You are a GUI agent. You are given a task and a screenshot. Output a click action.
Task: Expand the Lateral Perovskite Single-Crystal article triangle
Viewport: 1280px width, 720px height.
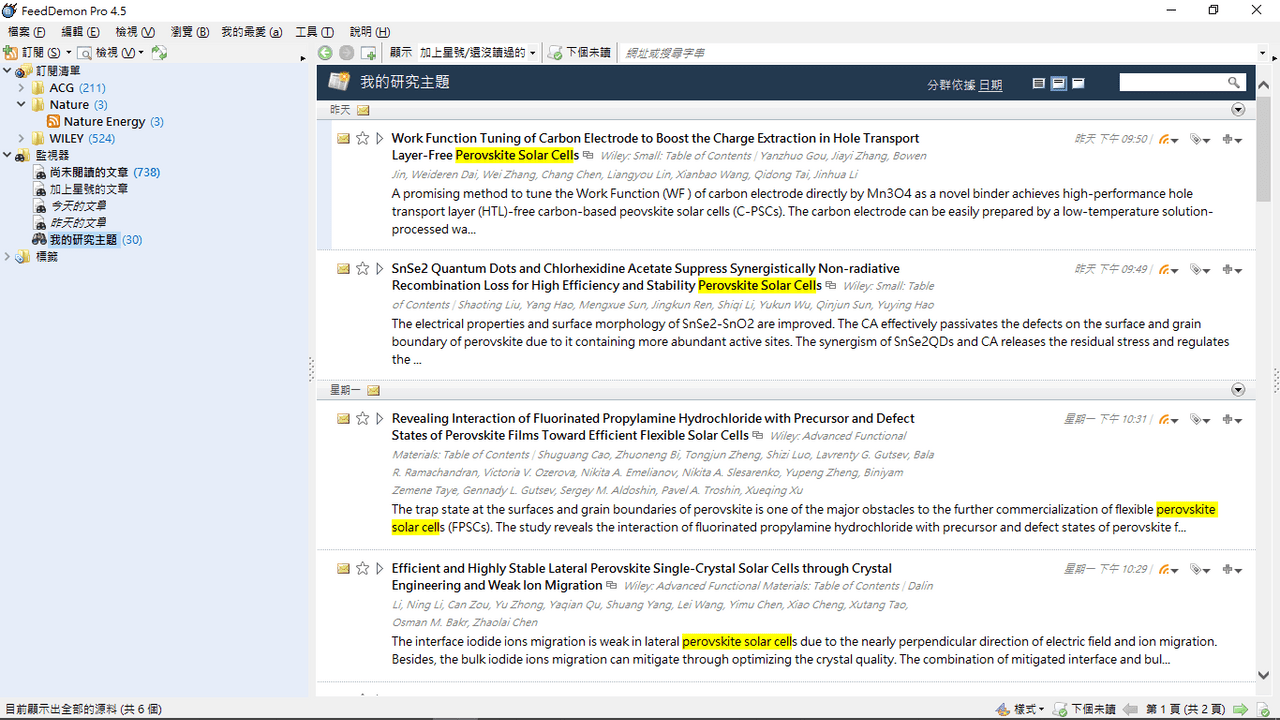tap(380, 569)
